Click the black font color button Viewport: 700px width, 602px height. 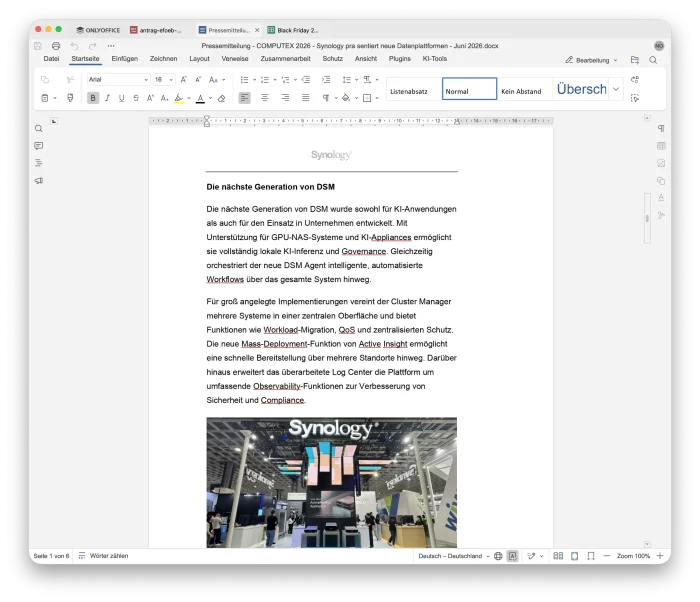coord(200,98)
